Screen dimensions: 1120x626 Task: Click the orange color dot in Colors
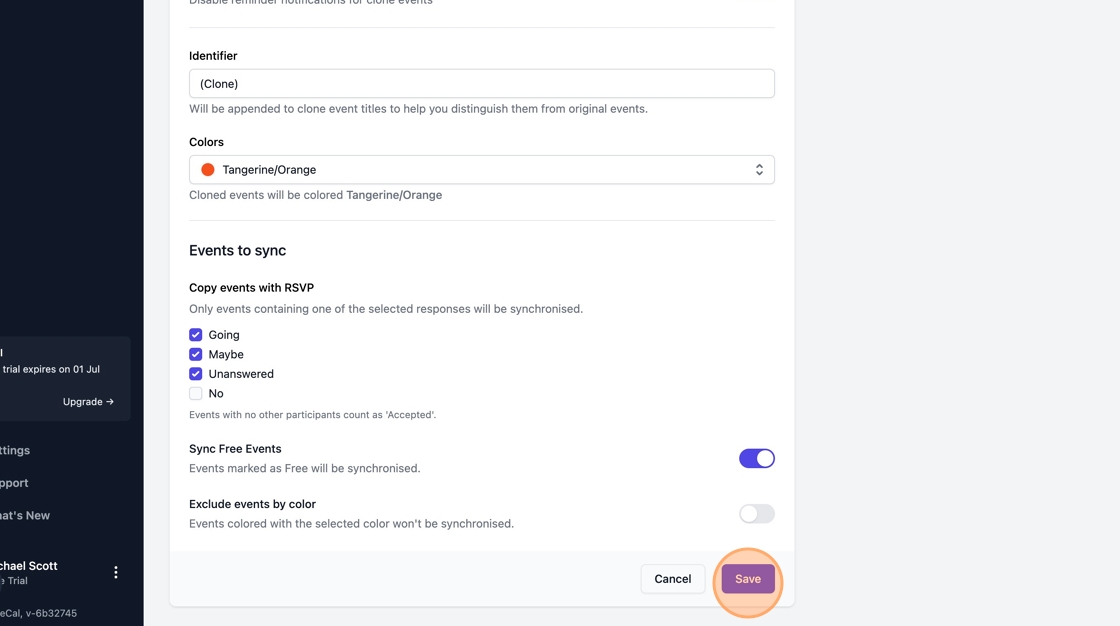[208, 170]
